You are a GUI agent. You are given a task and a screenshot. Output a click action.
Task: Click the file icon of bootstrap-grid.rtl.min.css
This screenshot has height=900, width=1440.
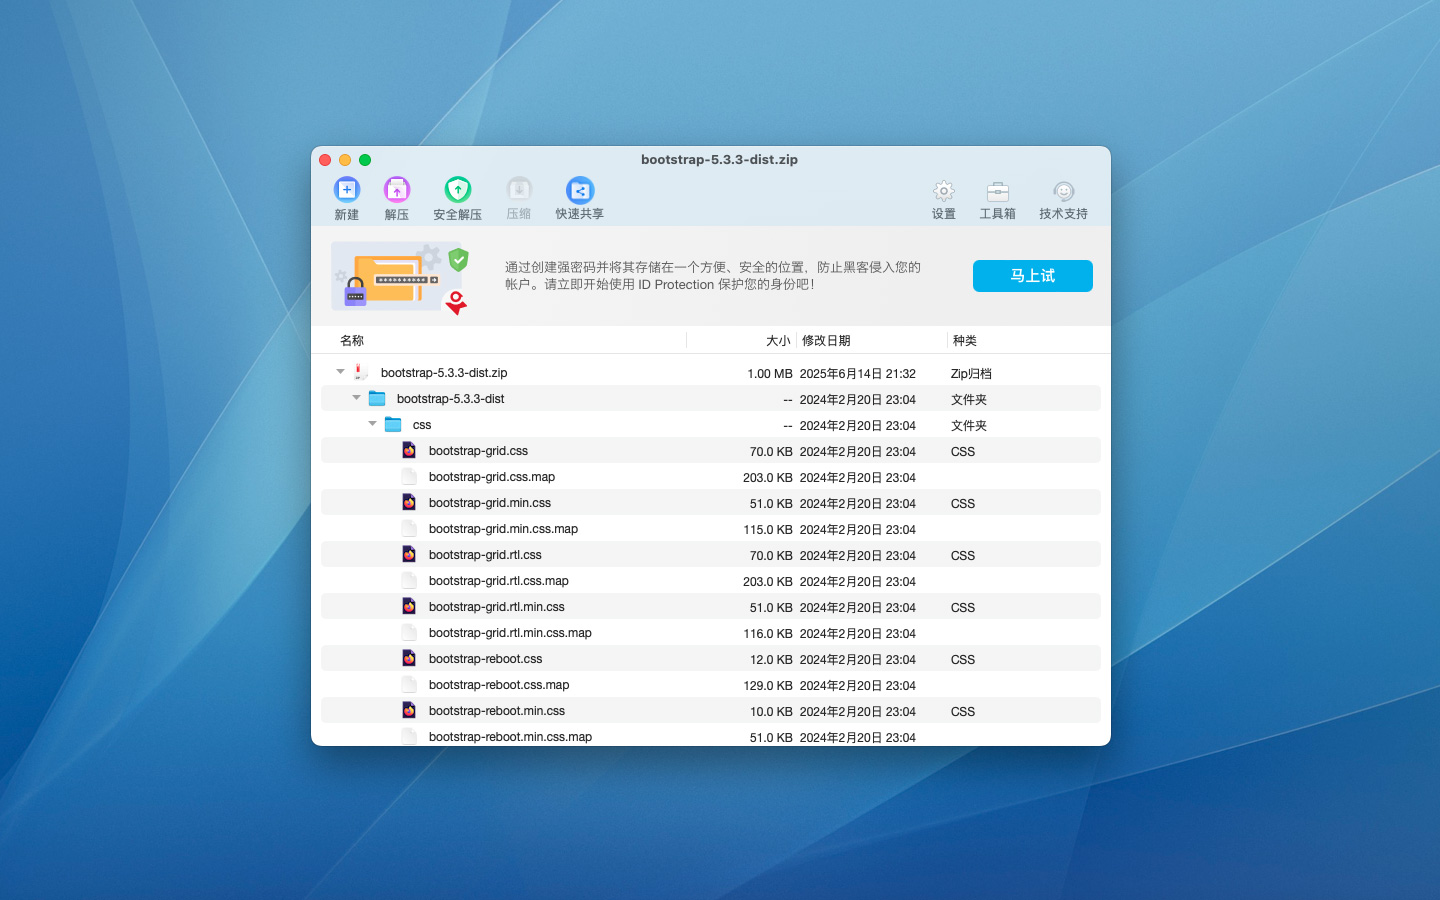pyautogui.click(x=409, y=606)
